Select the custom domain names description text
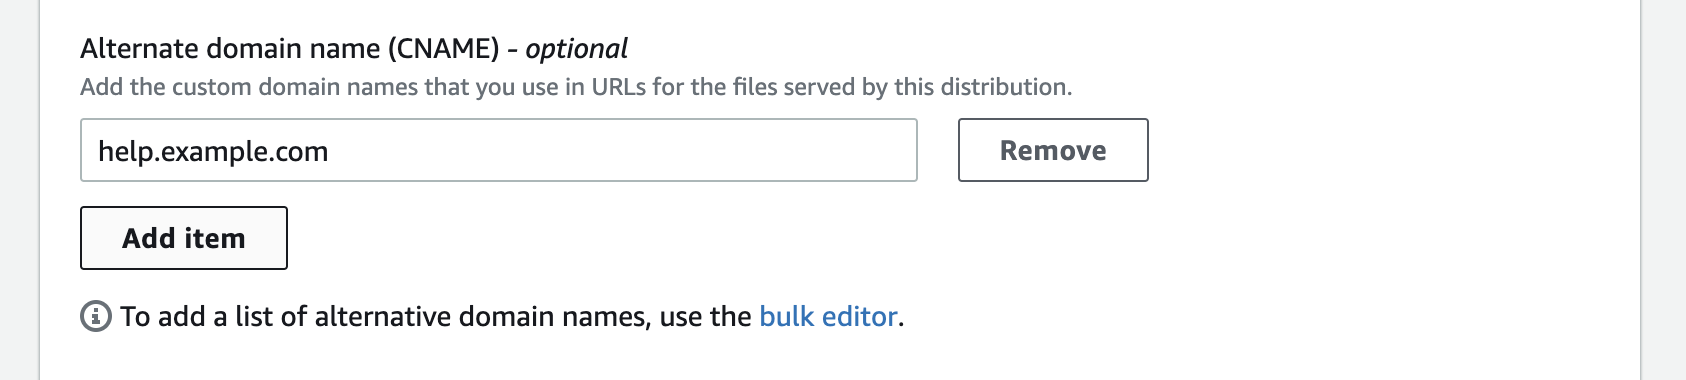The height and width of the screenshot is (380, 1686). click(576, 87)
